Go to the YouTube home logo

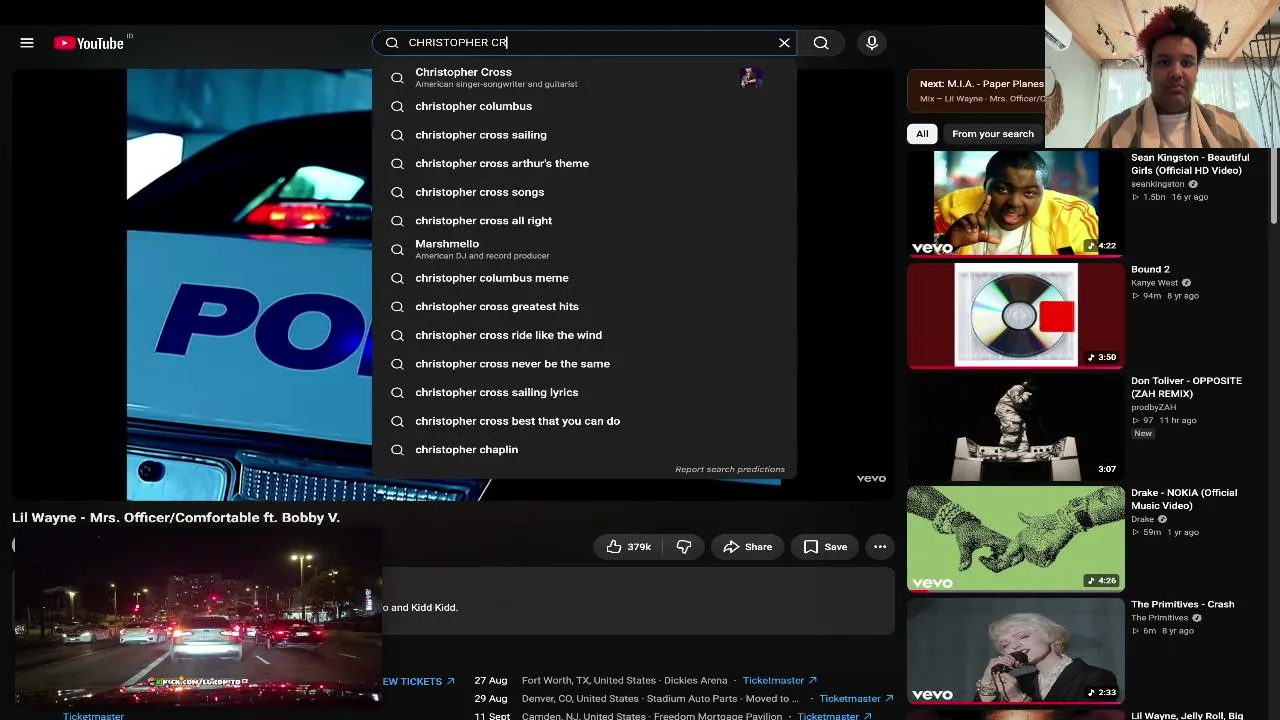click(x=88, y=43)
